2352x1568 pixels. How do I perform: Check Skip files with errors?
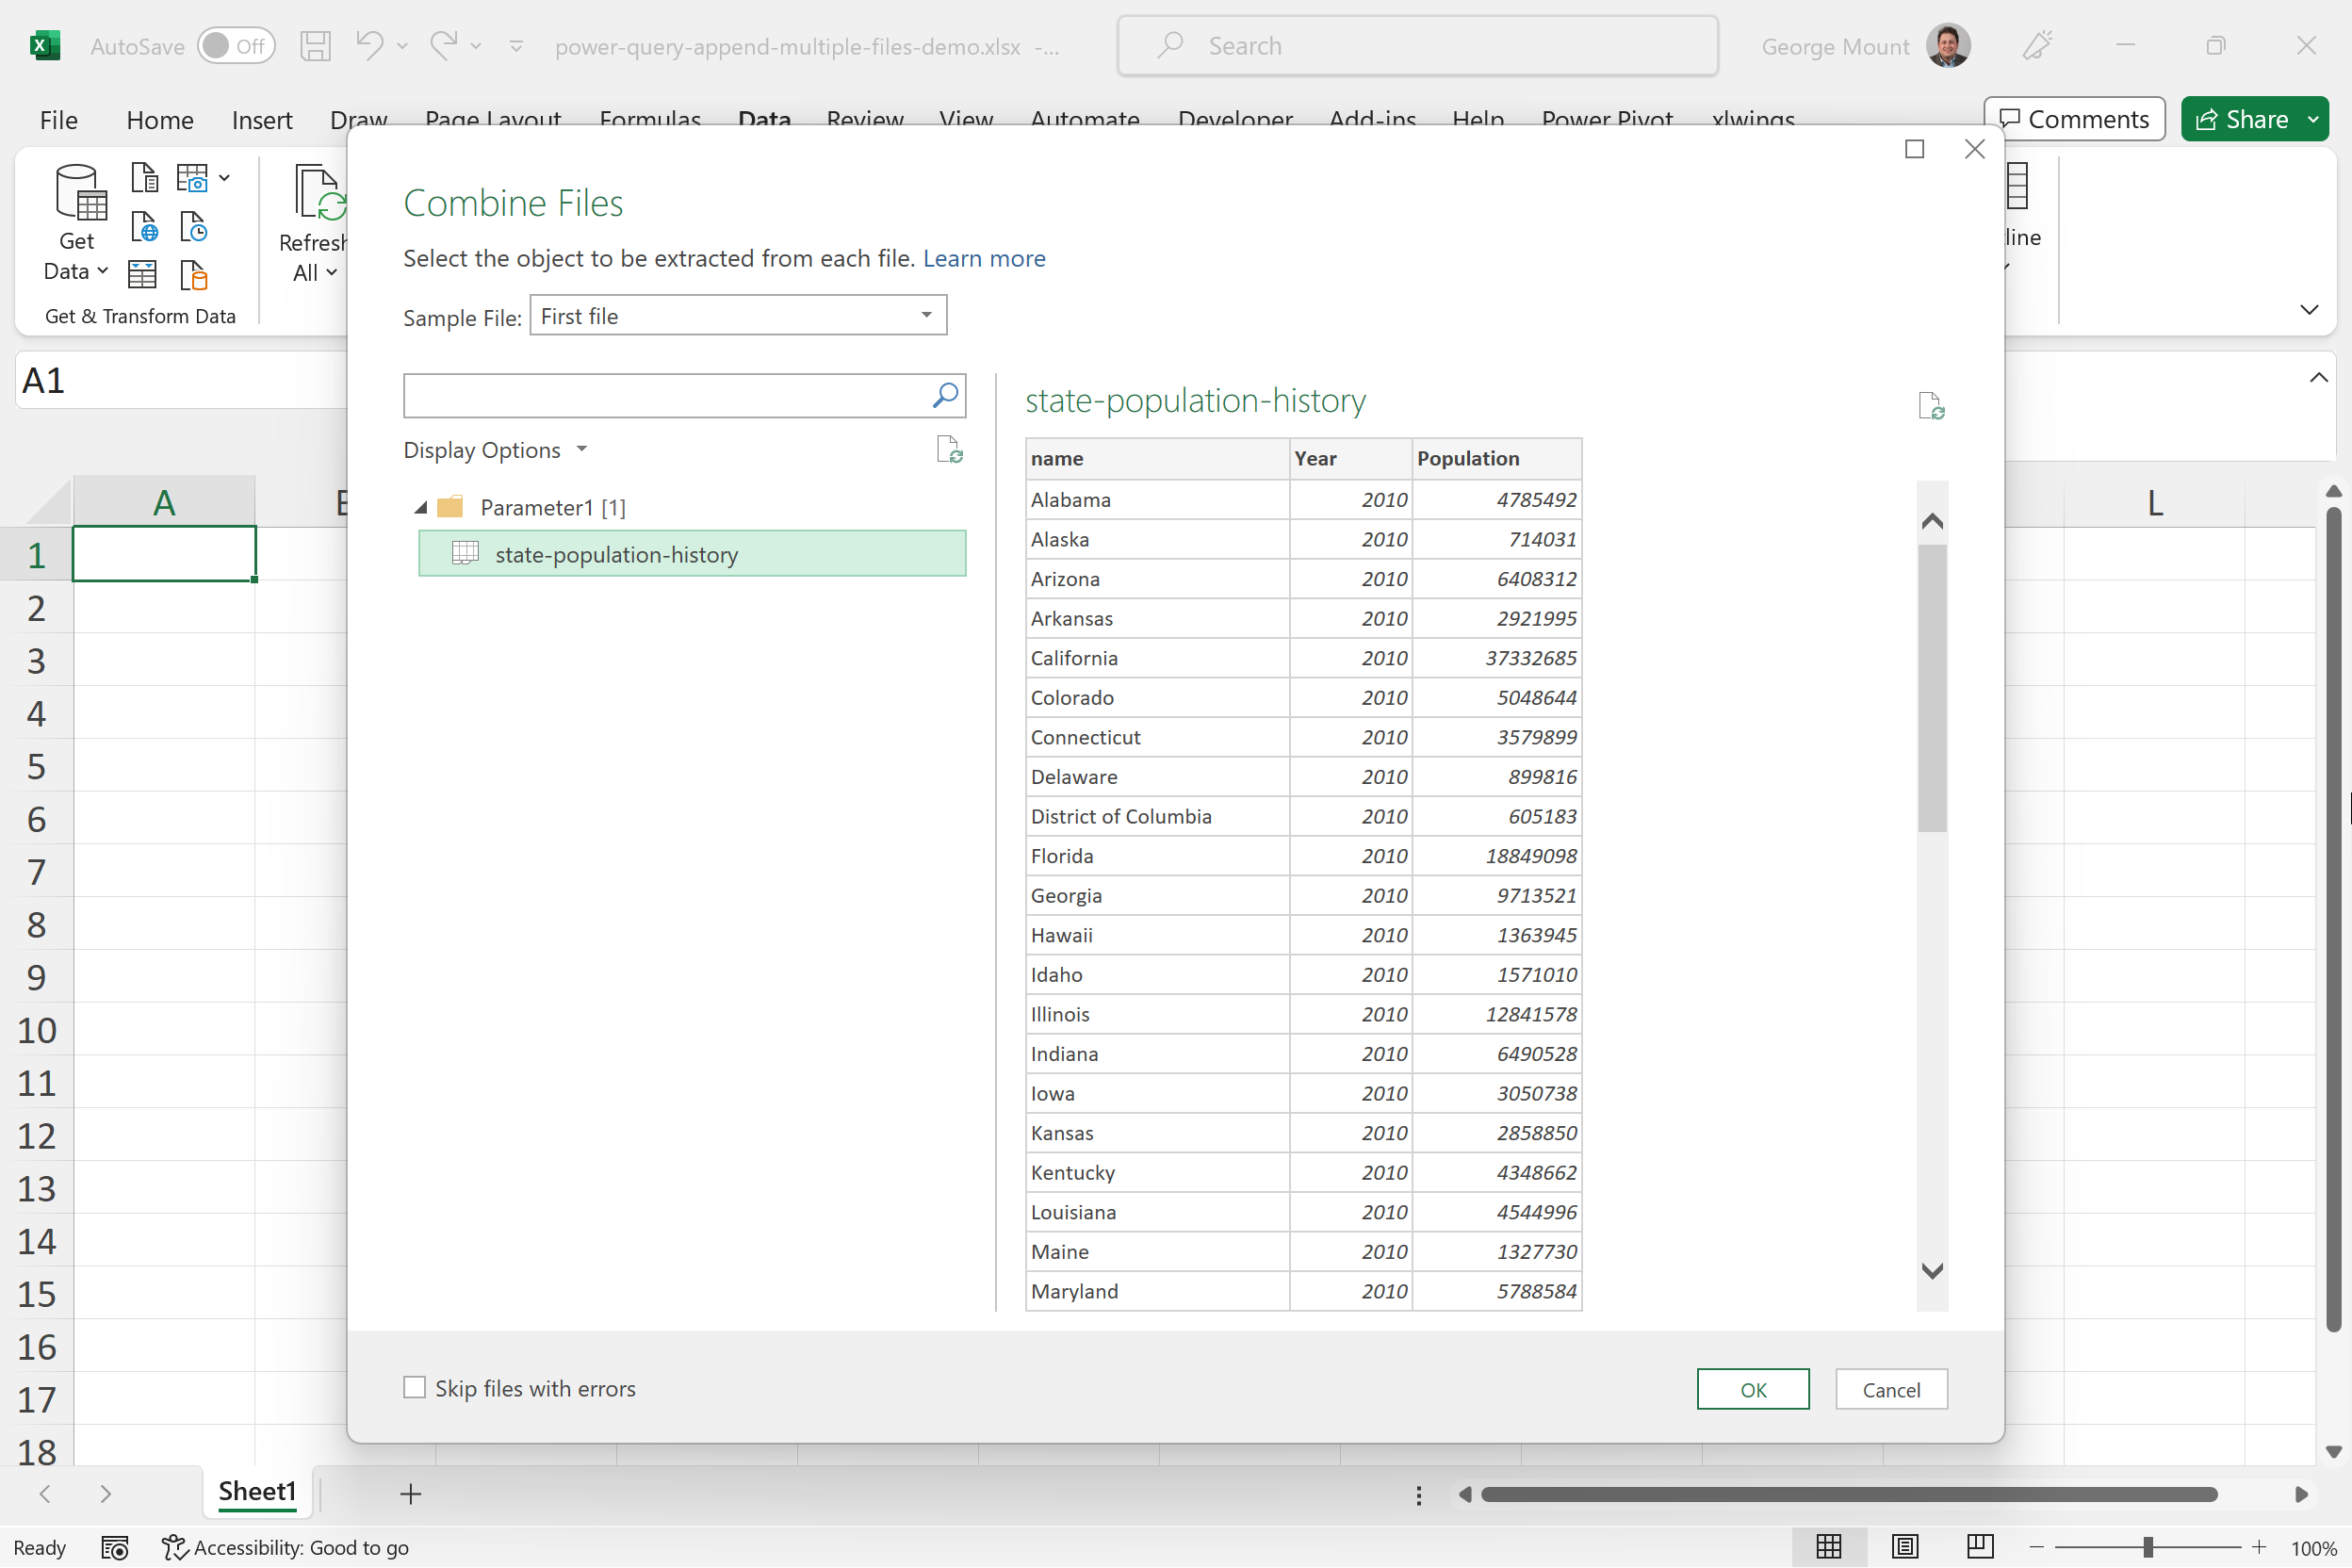(414, 1388)
